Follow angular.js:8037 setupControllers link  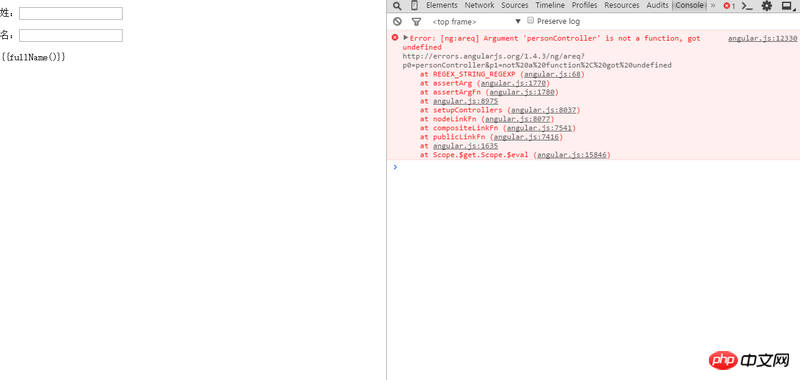click(543, 110)
